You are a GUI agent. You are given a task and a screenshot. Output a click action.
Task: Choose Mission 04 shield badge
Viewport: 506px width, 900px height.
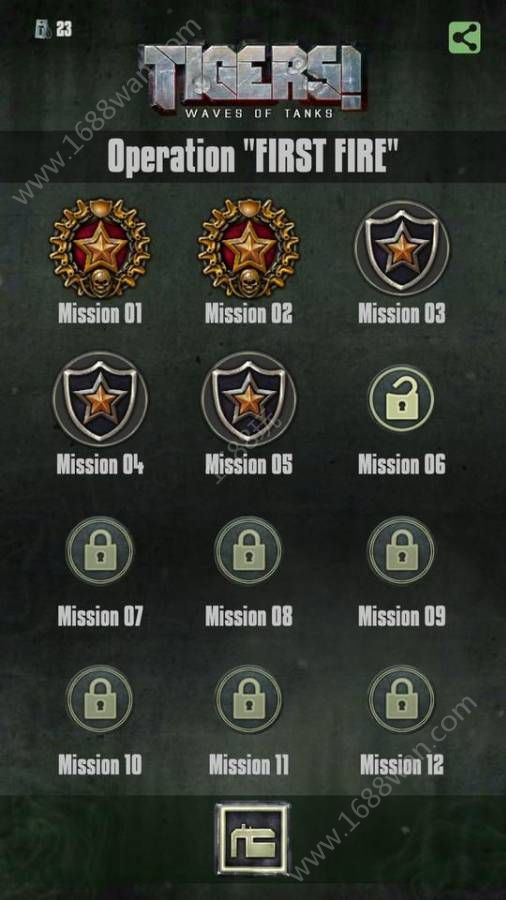pos(100,399)
